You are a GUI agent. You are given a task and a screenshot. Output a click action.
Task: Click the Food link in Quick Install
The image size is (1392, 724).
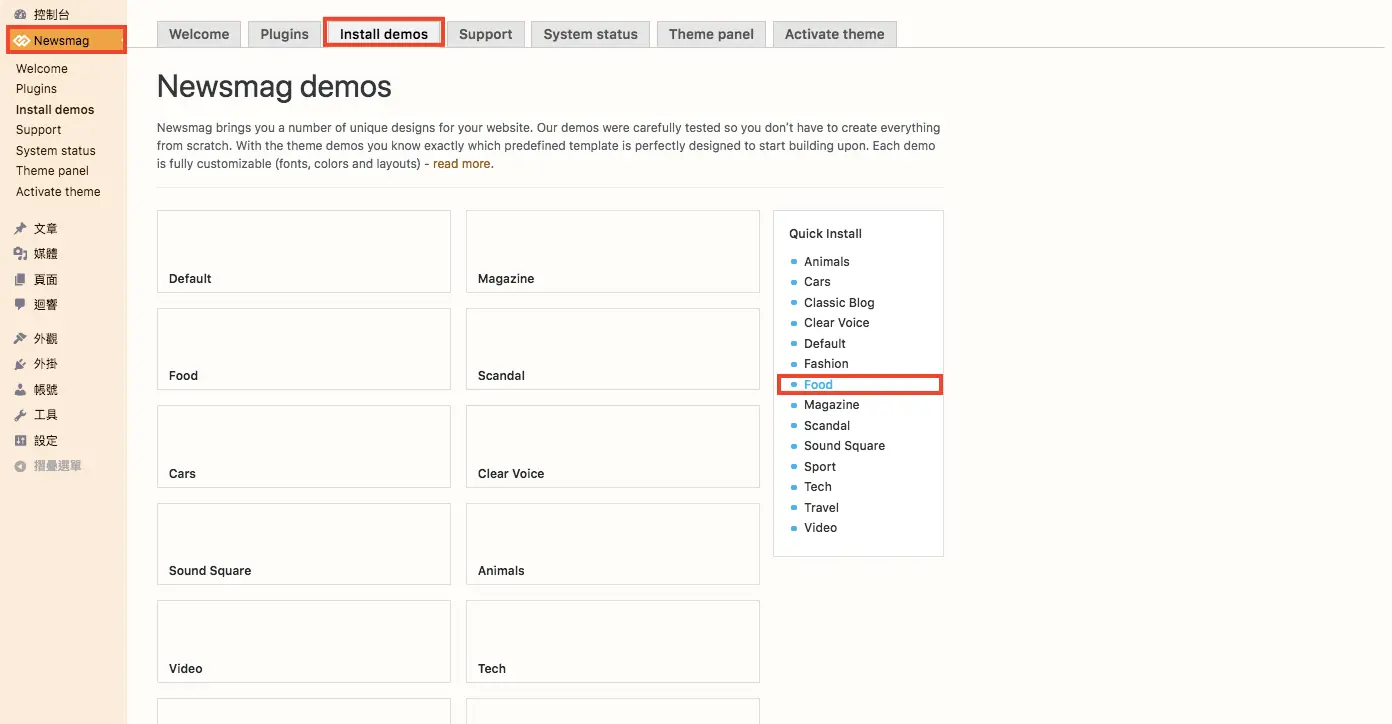coord(818,385)
